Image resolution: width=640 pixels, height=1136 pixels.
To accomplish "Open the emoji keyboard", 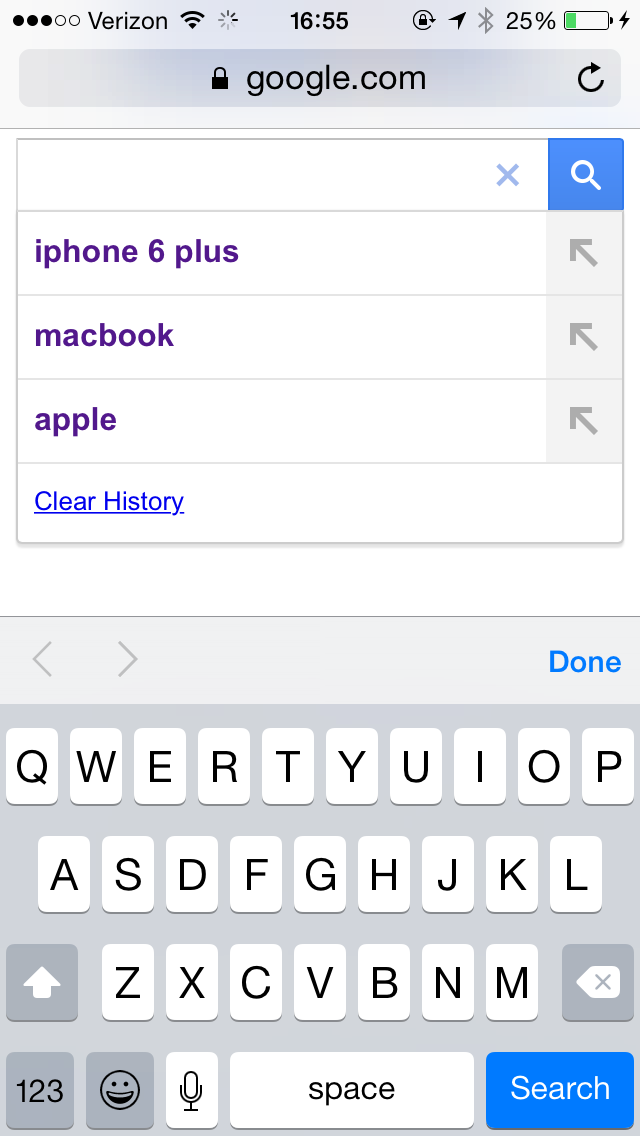I will point(120,1090).
